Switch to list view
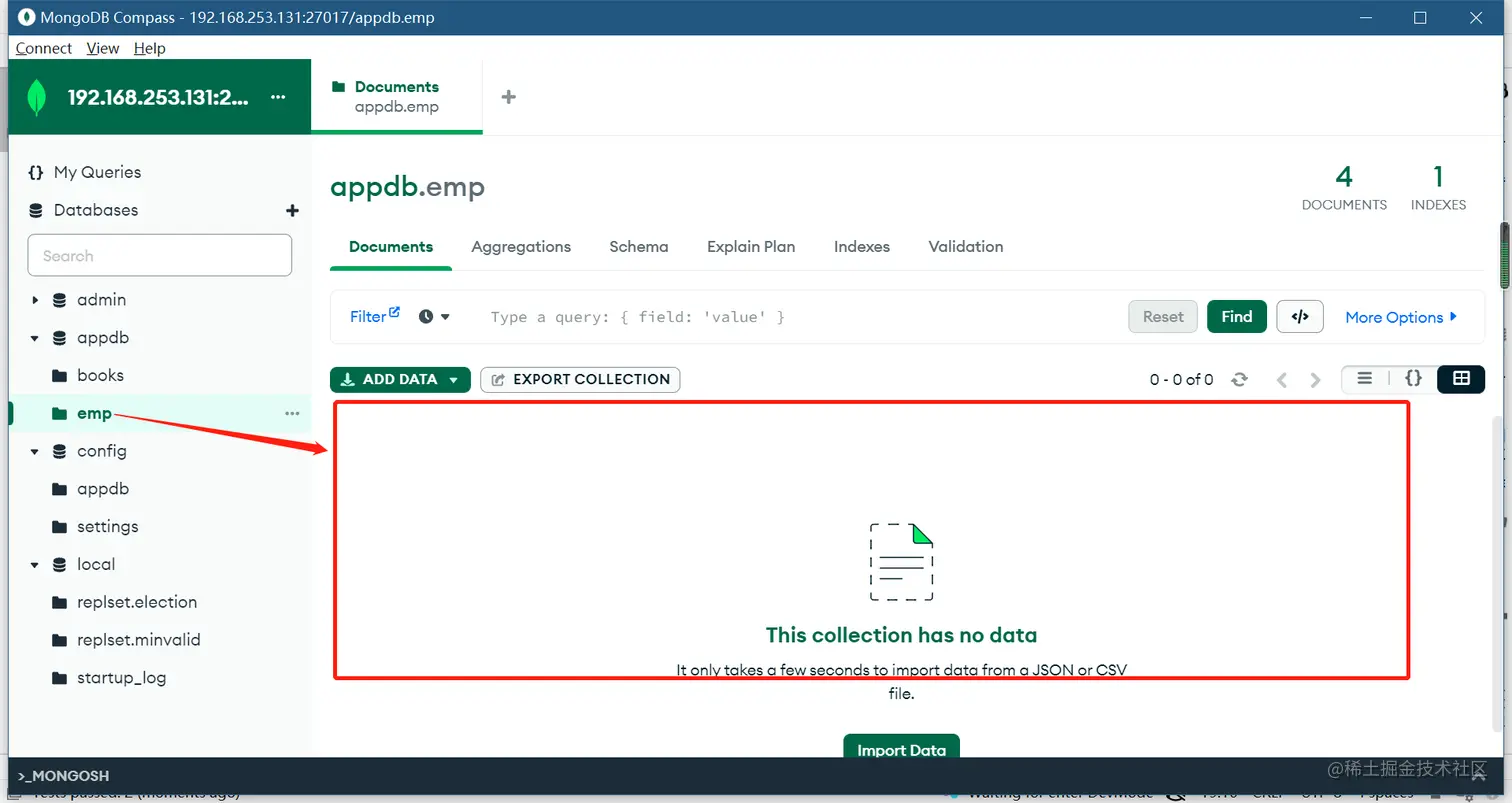This screenshot has width=1512, height=803. click(x=1365, y=378)
